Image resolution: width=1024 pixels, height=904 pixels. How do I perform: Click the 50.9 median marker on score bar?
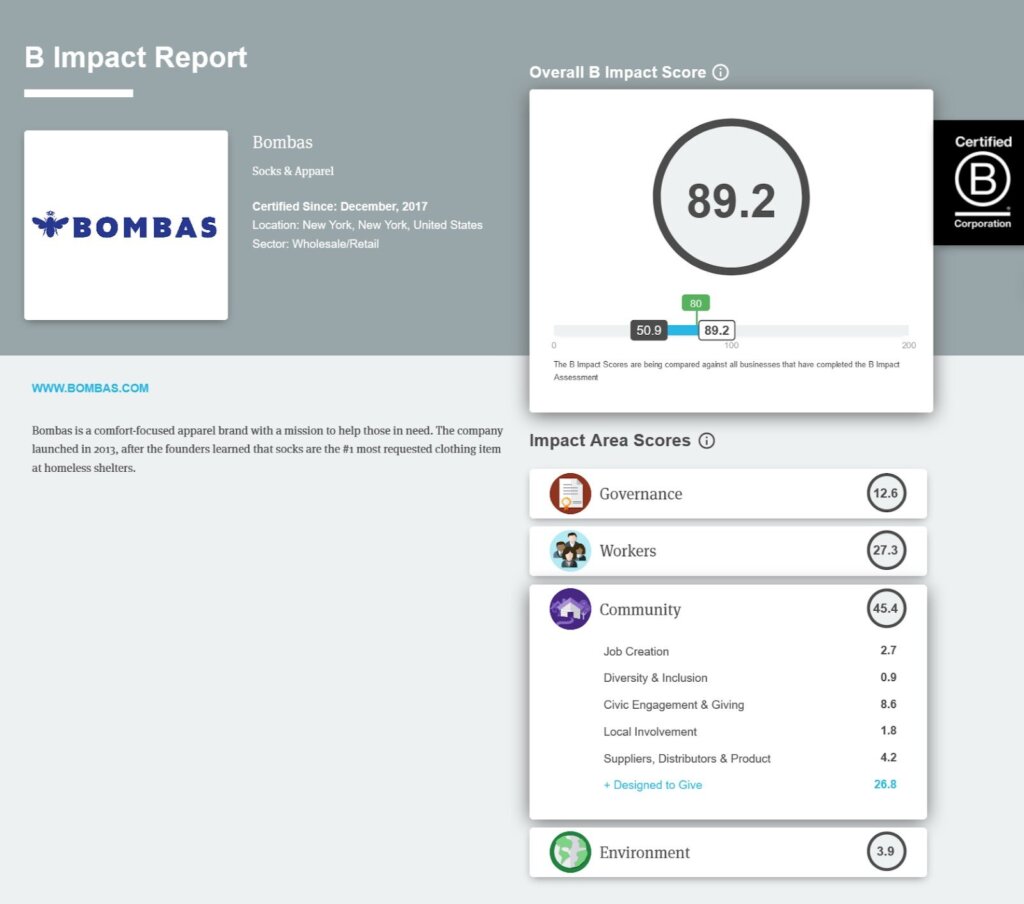[x=648, y=331]
